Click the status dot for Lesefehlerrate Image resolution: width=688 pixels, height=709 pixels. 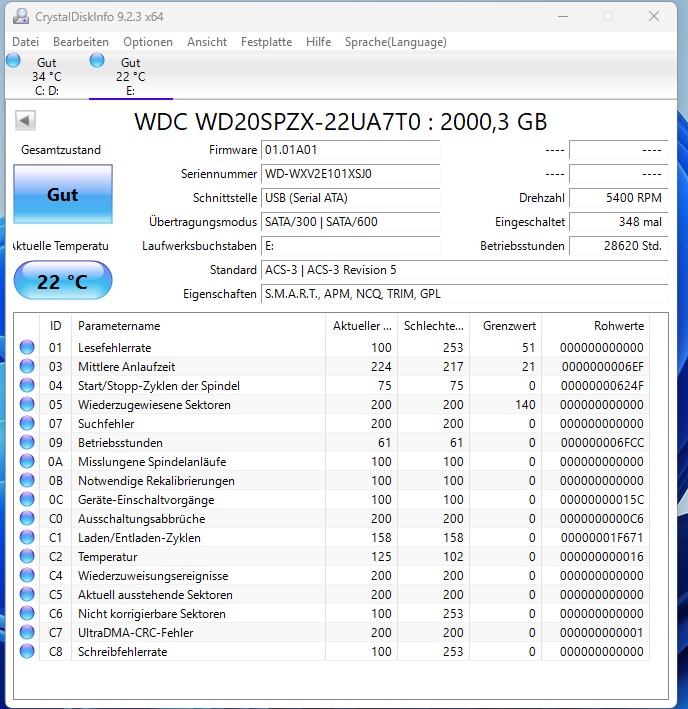coord(27,347)
